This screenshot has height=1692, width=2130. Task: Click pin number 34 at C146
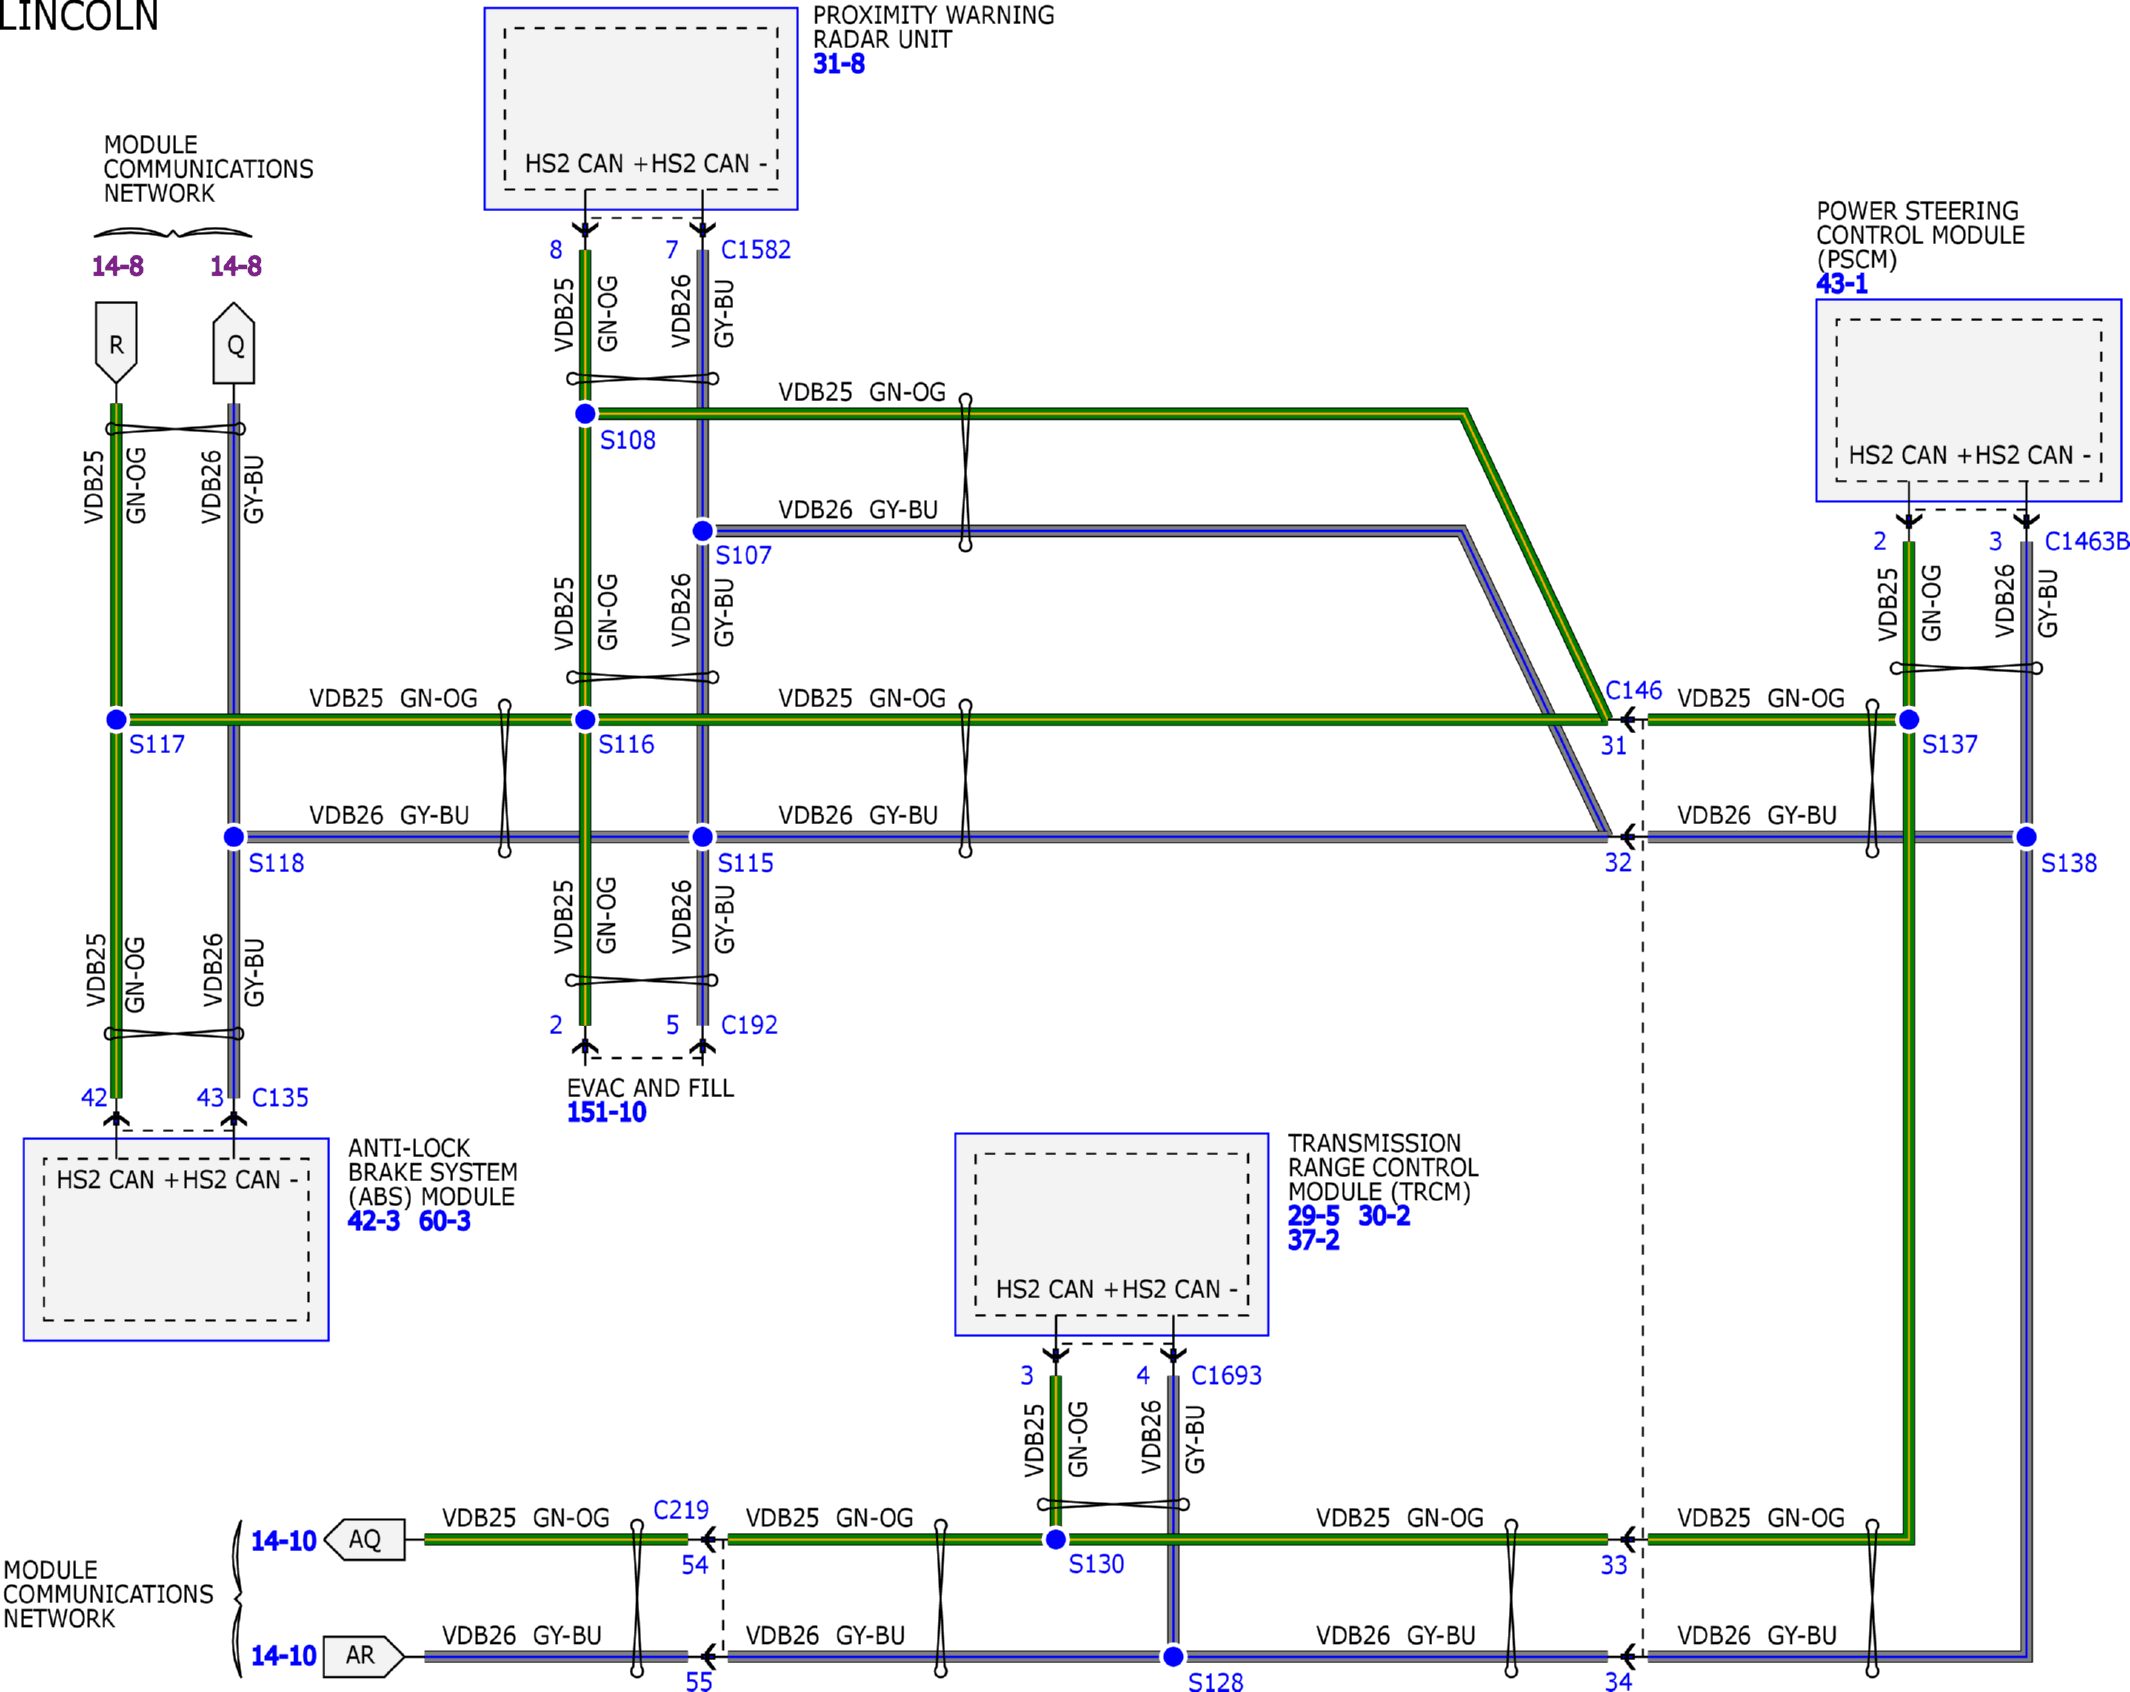pos(1618,1682)
